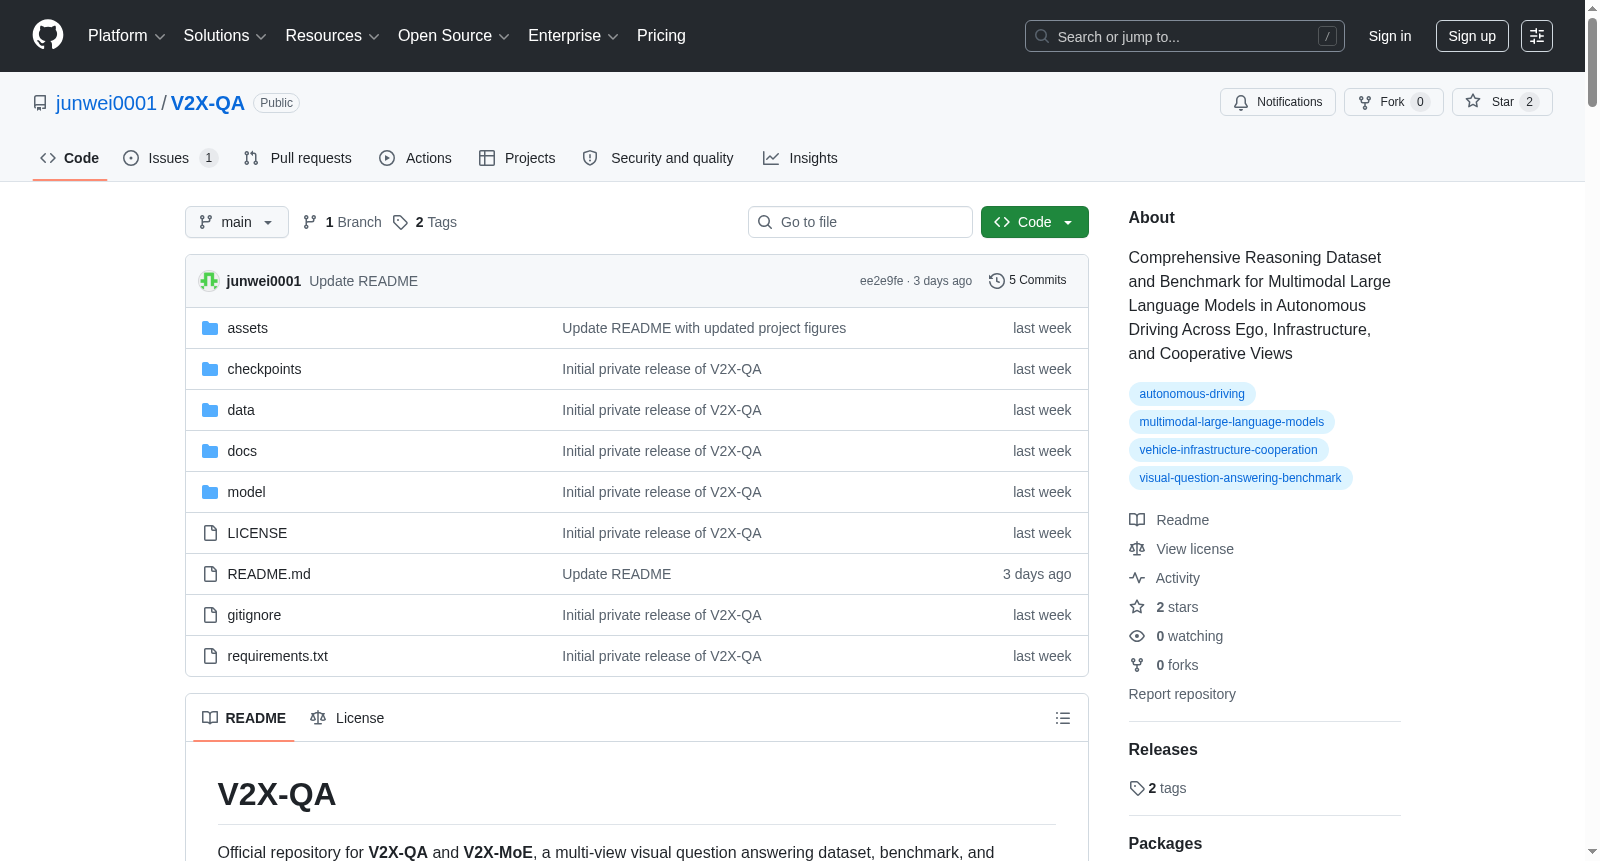This screenshot has width=1600, height=861.
Task: Click the visual-question-answering-benchmark topic tag
Action: pyautogui.click(x=1240, y=478)
